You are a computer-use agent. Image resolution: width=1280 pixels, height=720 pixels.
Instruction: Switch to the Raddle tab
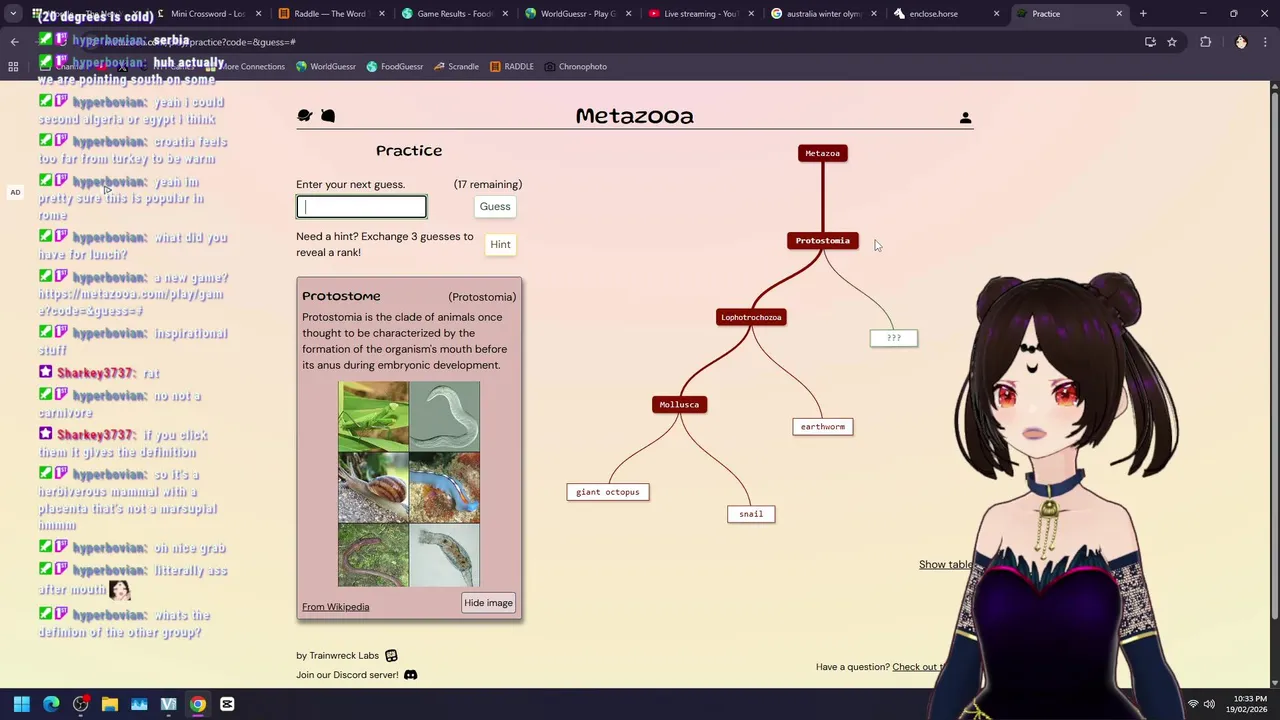(330, 14)
